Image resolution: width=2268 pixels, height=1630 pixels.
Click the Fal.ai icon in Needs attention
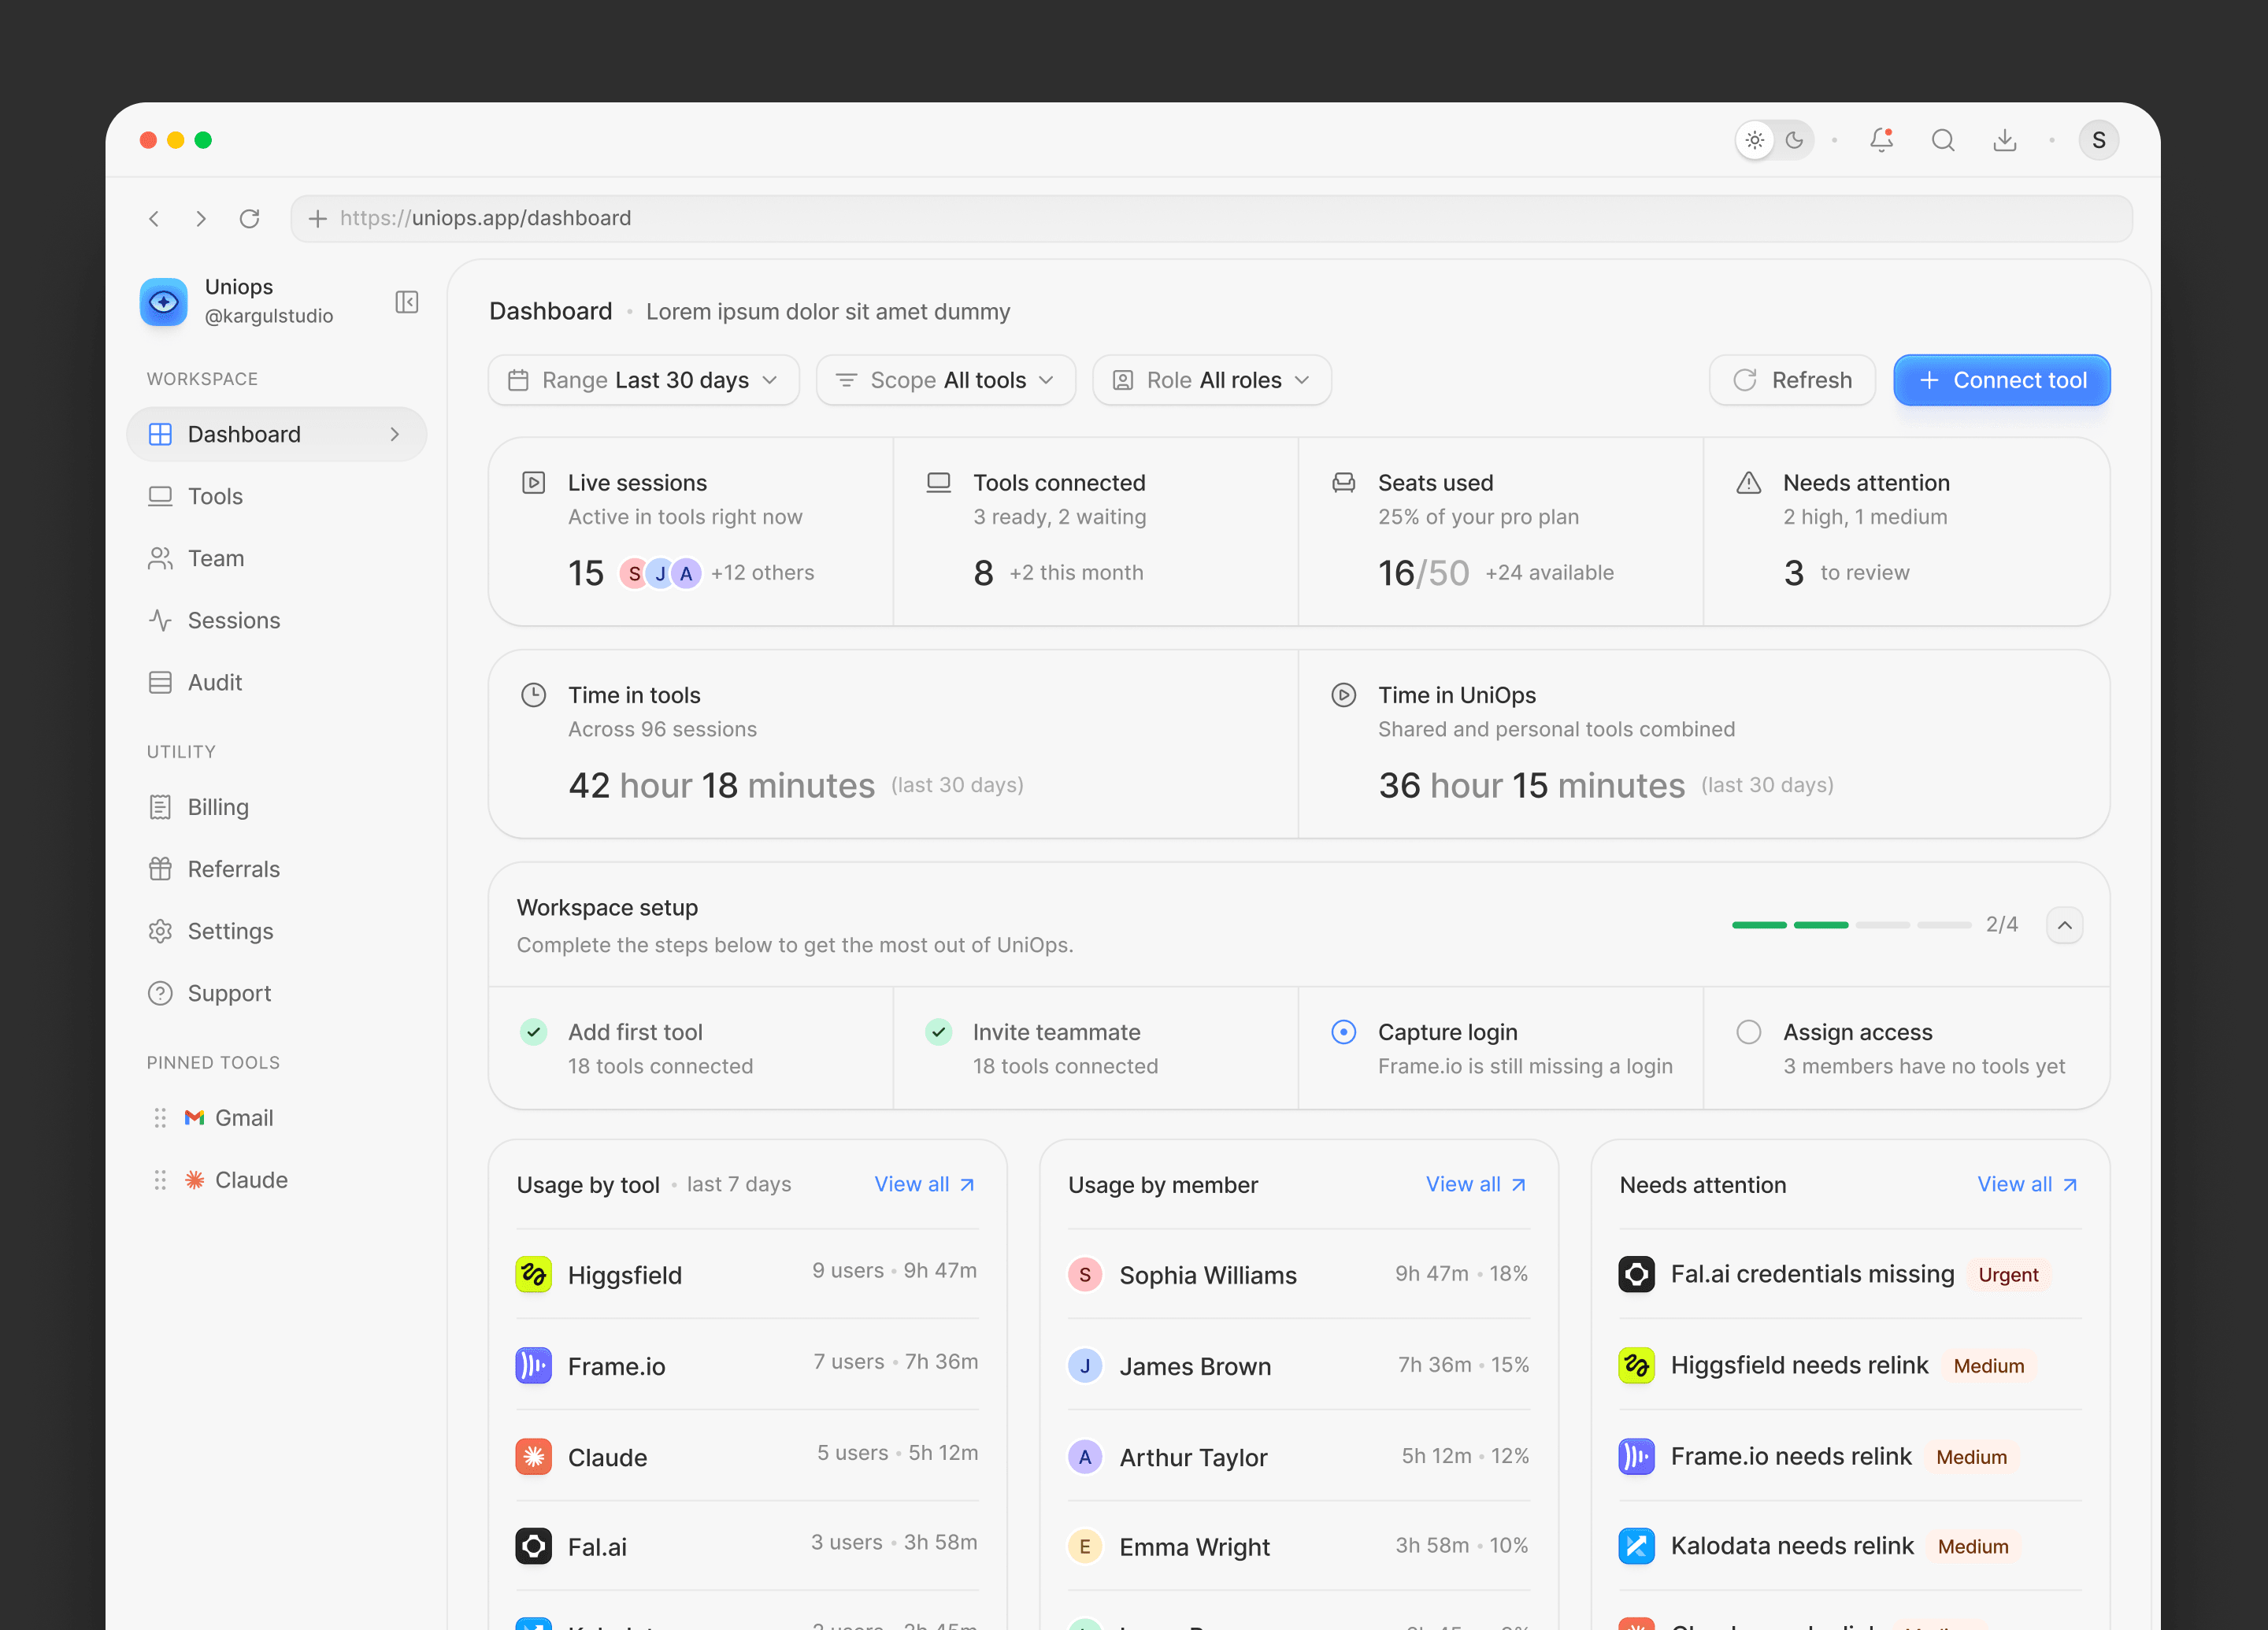1636,1274
